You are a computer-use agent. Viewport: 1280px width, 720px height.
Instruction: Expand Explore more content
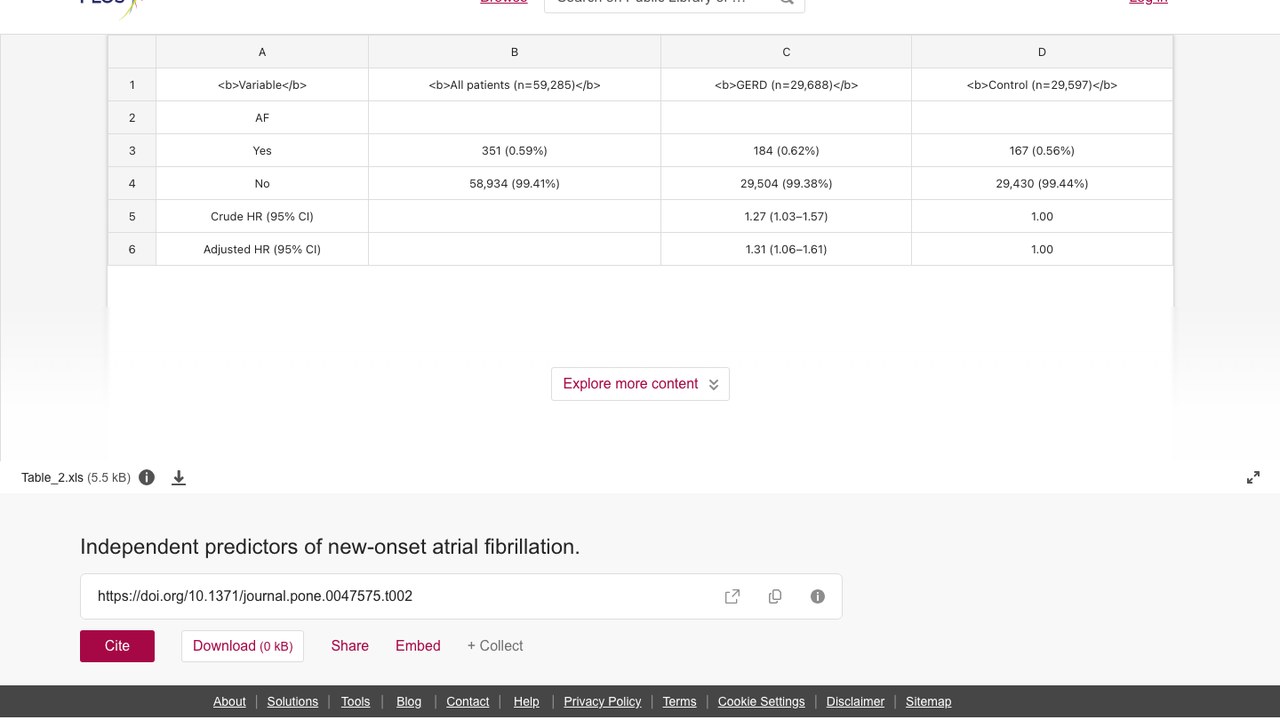pyautogui.click(x=640, y=384)
